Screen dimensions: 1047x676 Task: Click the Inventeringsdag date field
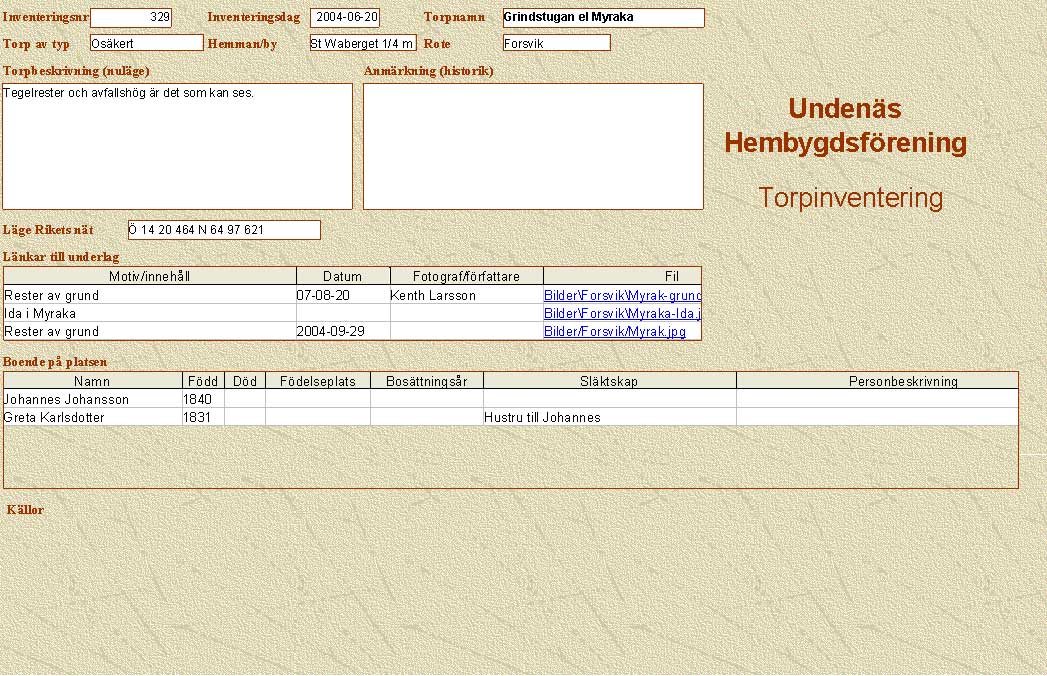click(345, 18)
